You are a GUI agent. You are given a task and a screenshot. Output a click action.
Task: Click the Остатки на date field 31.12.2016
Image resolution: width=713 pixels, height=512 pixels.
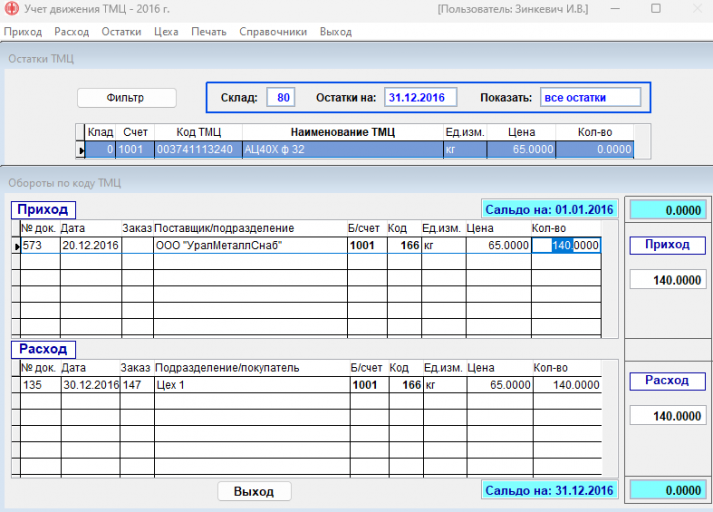pyautogui.click(x=420, y=97)
